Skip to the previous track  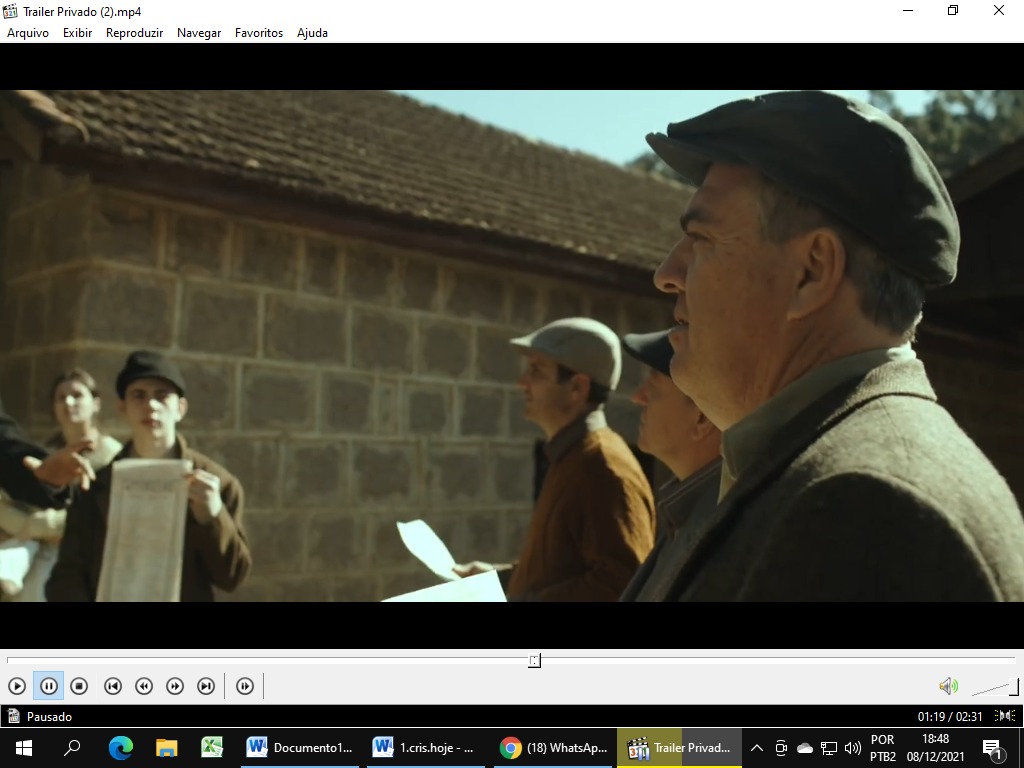[113, 686]
